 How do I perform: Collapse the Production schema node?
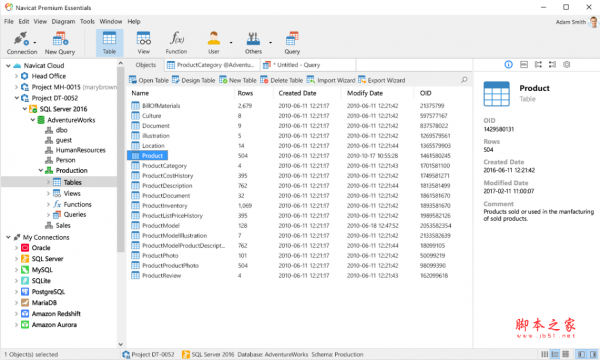[x=41, y=170]
